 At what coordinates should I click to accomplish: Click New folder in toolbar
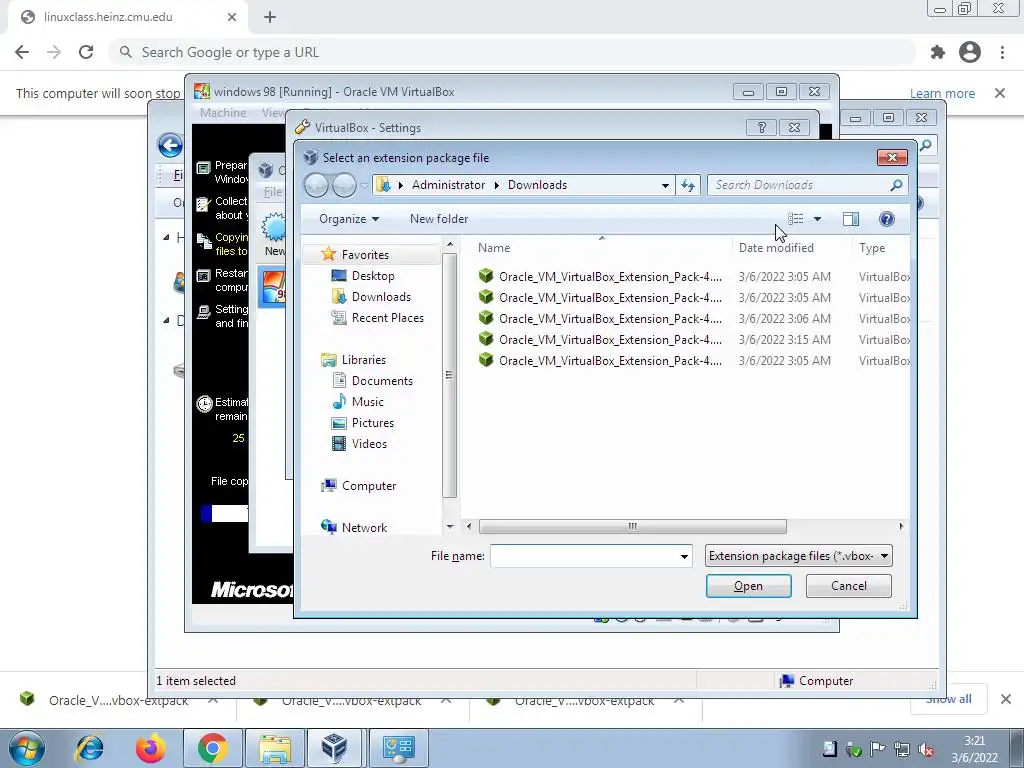pyautogui.click(x=439, y=219)
